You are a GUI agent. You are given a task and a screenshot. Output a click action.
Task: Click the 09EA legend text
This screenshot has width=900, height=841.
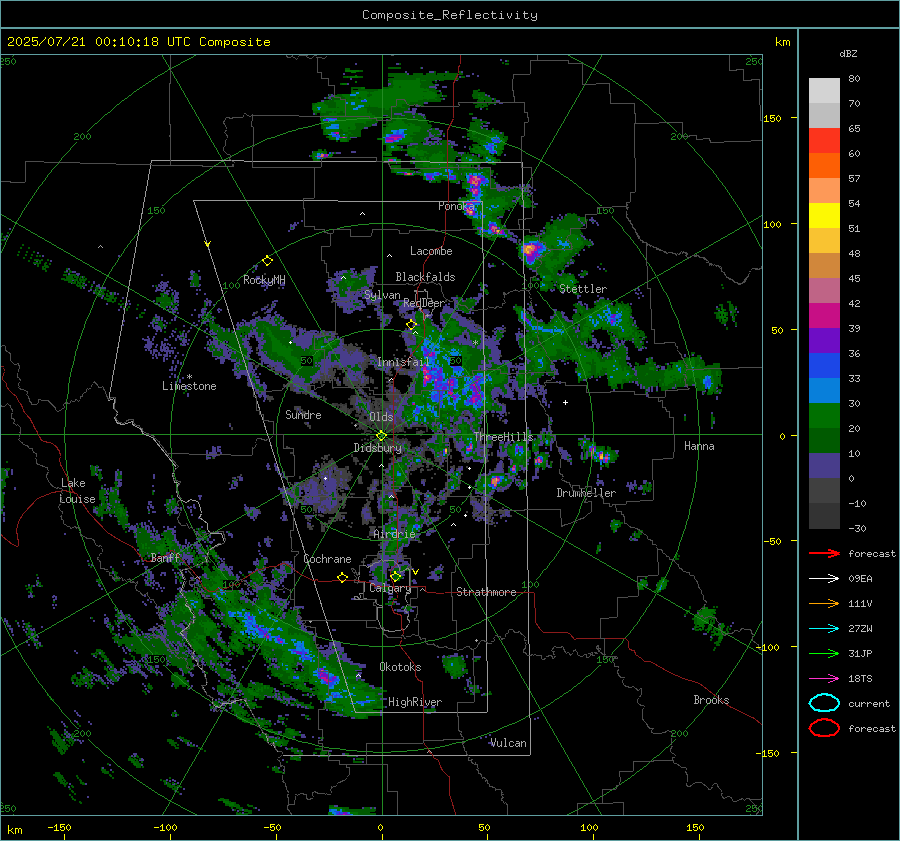[860, 579]
